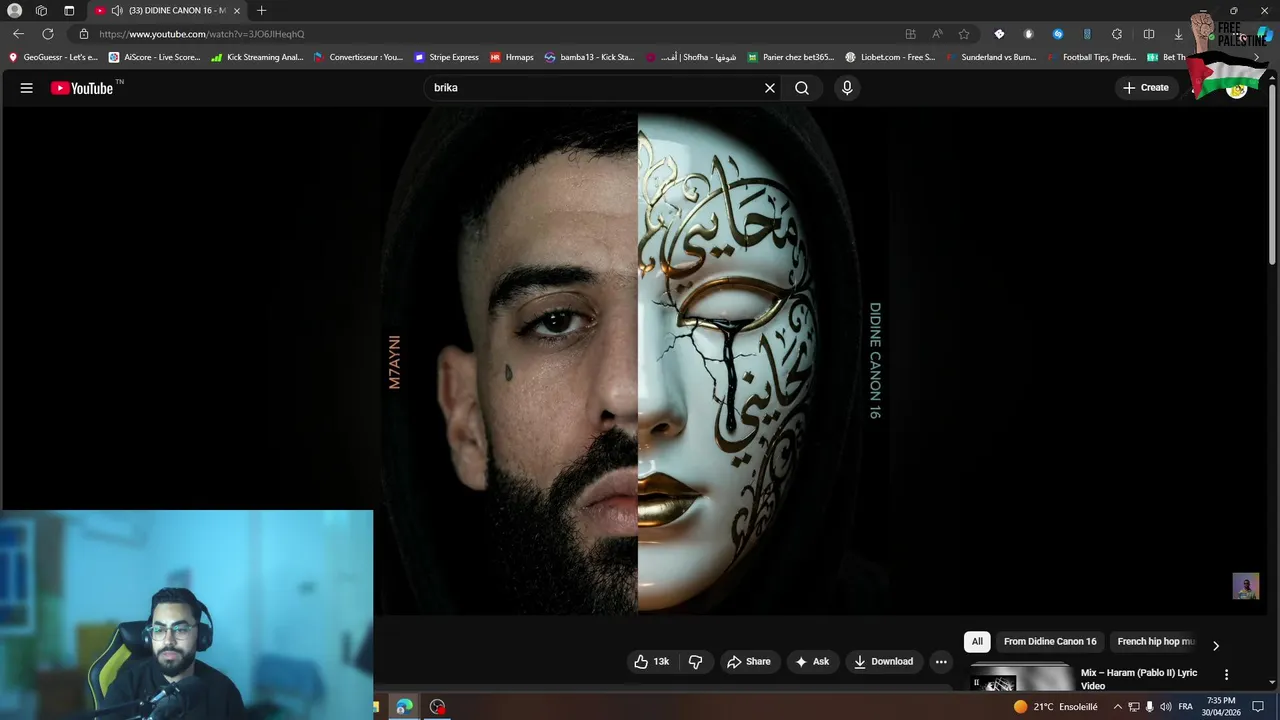This screenshot has width=1280, height=720.
Task: Mute the tab using the speaker icon
Action: click(117, 10)
